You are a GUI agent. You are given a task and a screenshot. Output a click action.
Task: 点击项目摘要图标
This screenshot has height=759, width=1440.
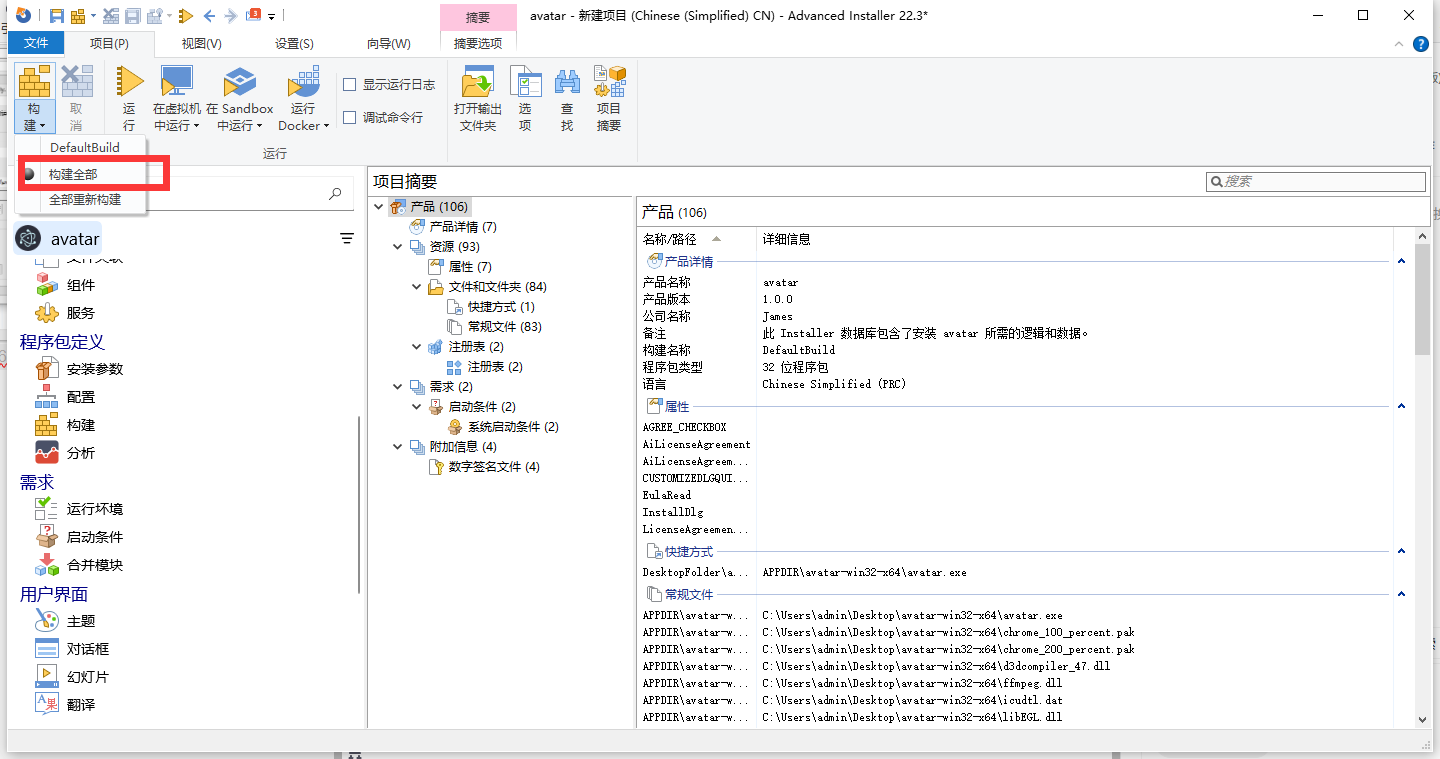pos(609,95)
